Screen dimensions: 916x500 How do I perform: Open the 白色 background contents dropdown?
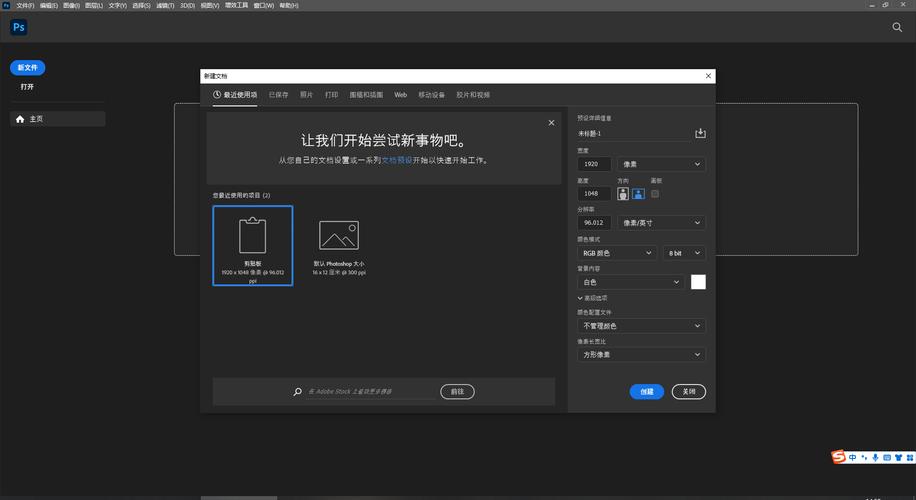[630, 282]
